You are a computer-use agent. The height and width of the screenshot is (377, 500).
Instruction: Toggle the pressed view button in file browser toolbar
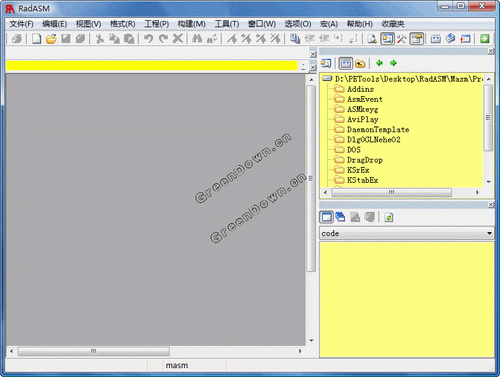click(x=346, y=63)
